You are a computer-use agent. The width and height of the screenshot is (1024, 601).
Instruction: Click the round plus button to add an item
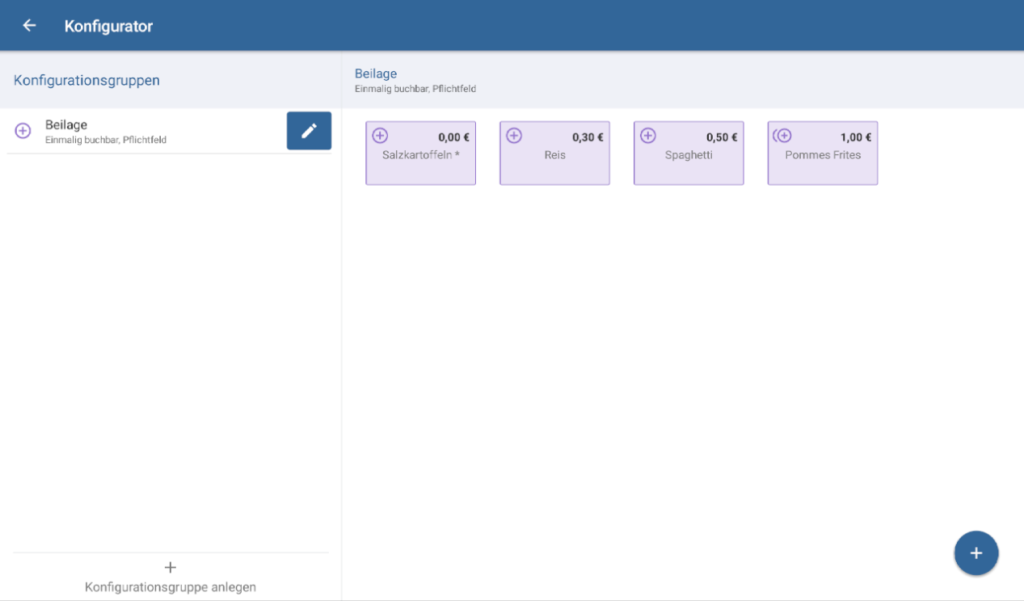point(976,553)
